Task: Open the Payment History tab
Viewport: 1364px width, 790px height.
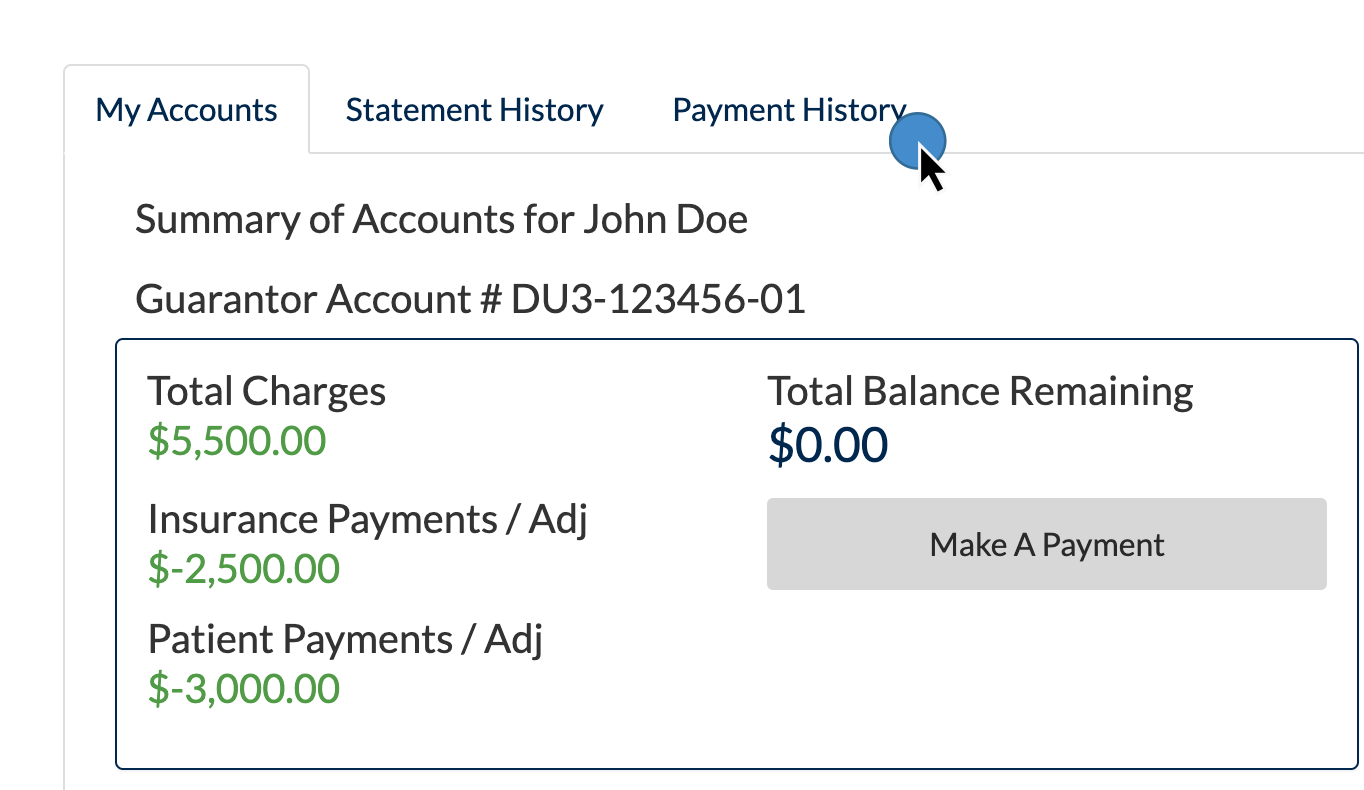Action: (x=788, y=110)
